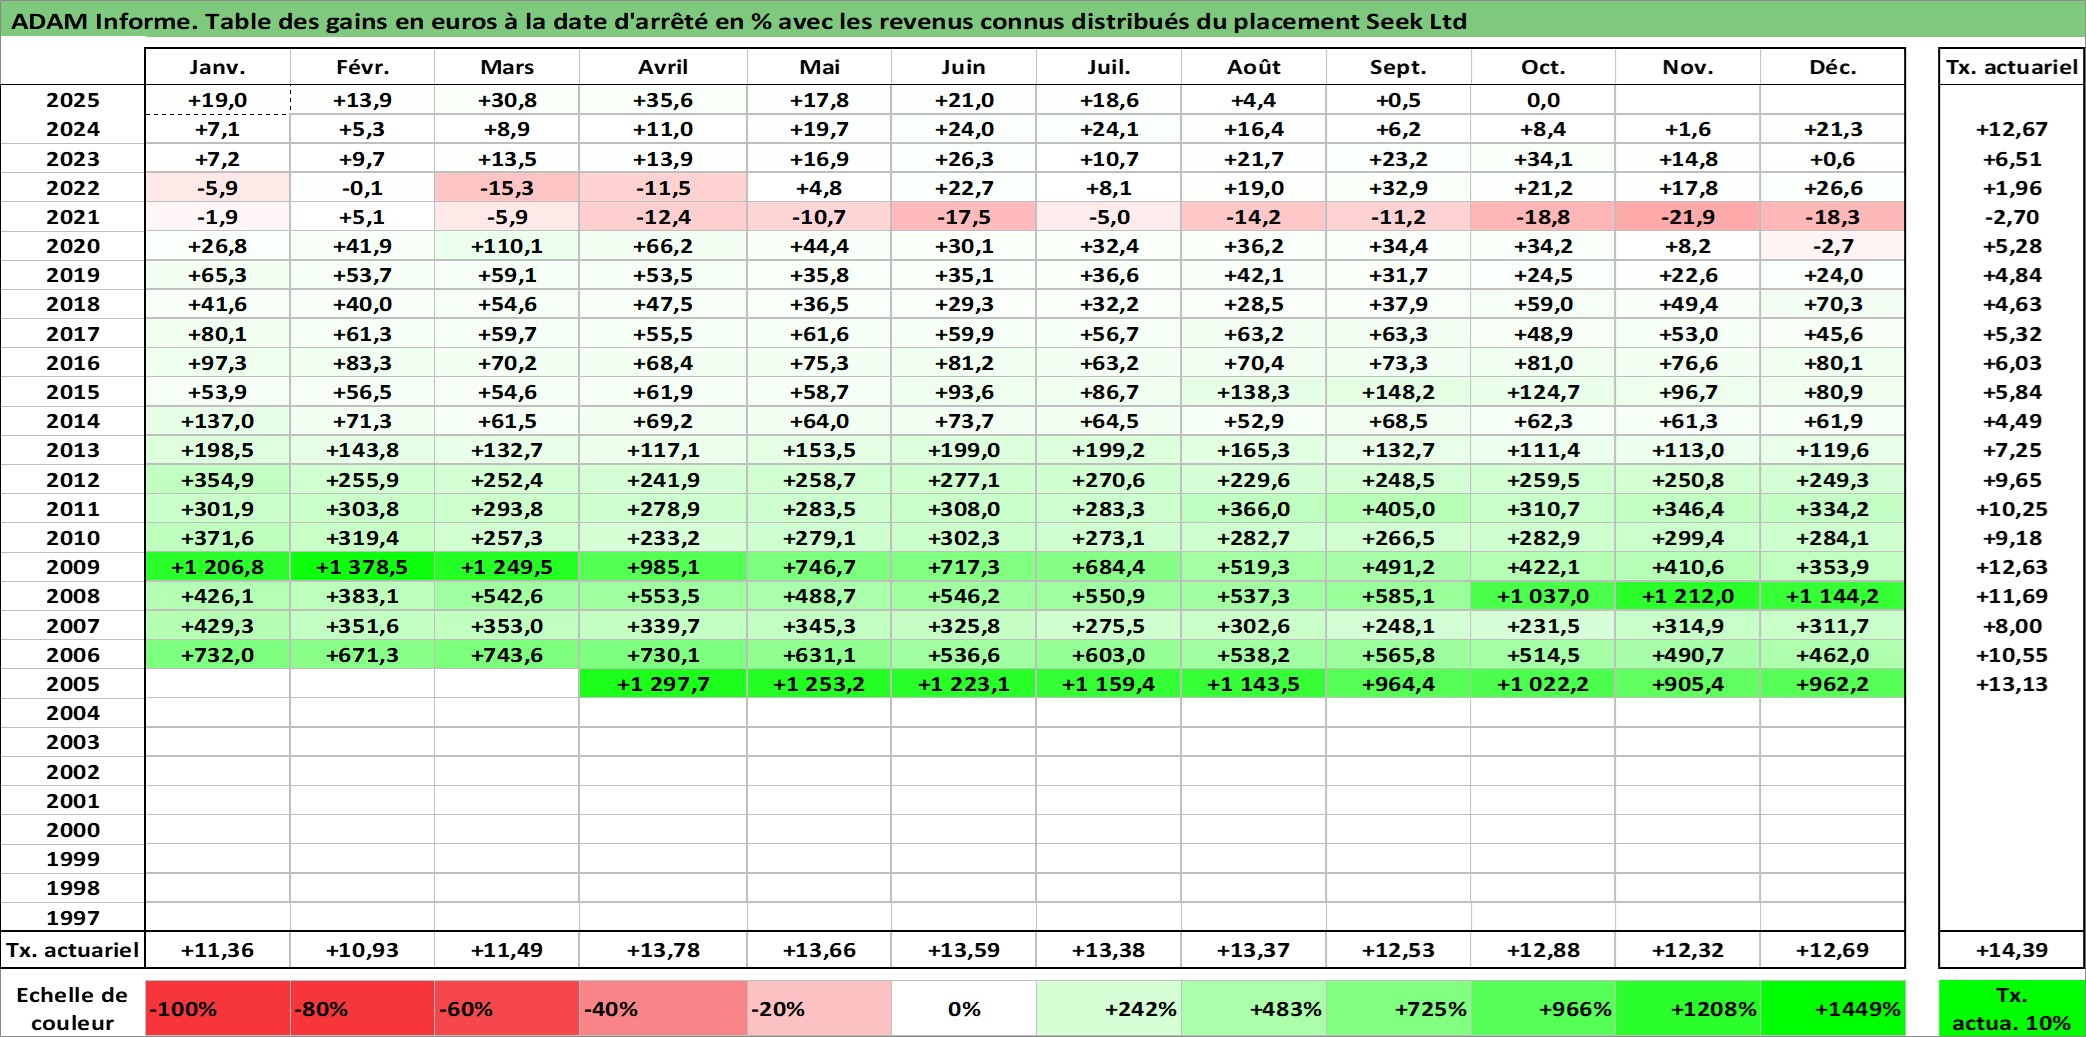This screenshot has width=2086, height=1037.
Task: Select the "-2,7" cell for Déc. 2020
Action: pos(1833,246)
